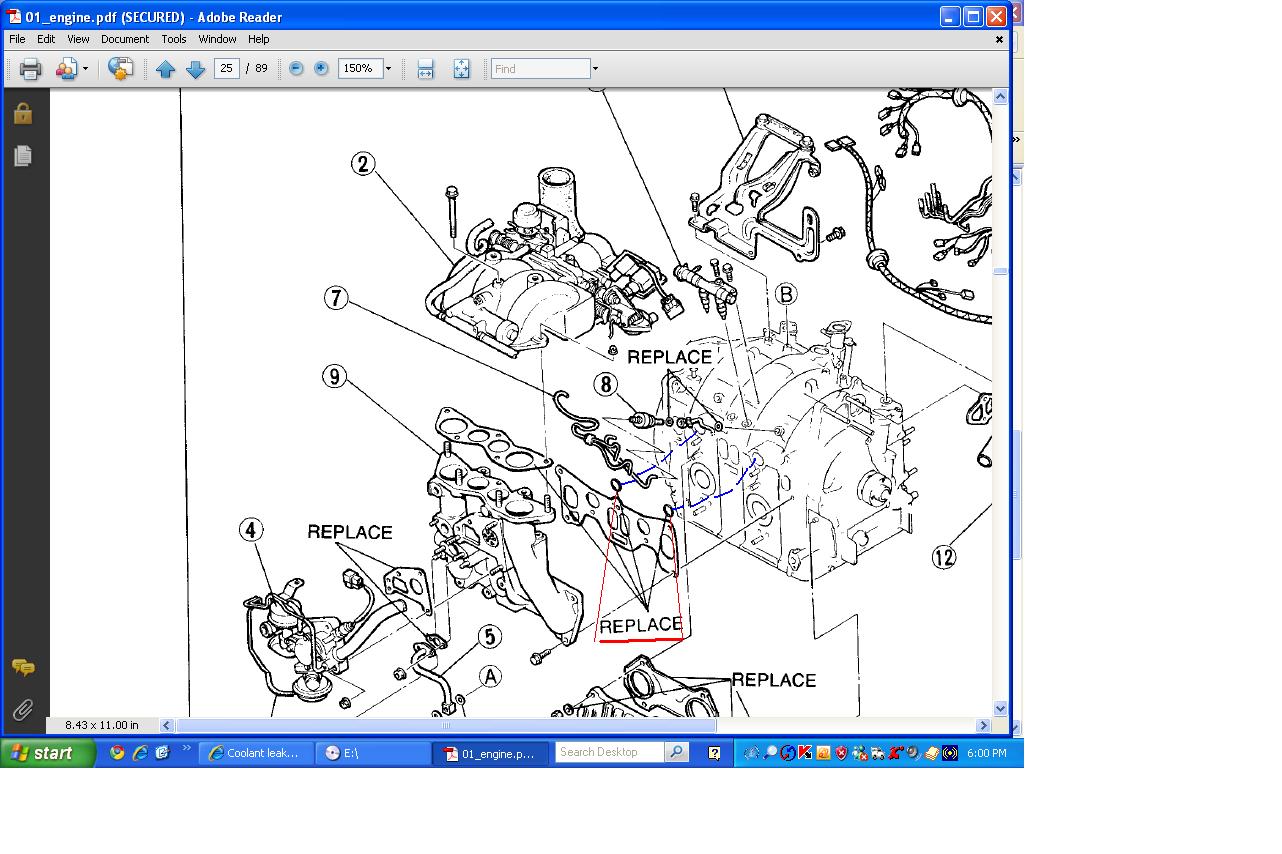This screenshot has width=1282, height=854.
Task: Click the Windows start button
Action: point(47,753)
